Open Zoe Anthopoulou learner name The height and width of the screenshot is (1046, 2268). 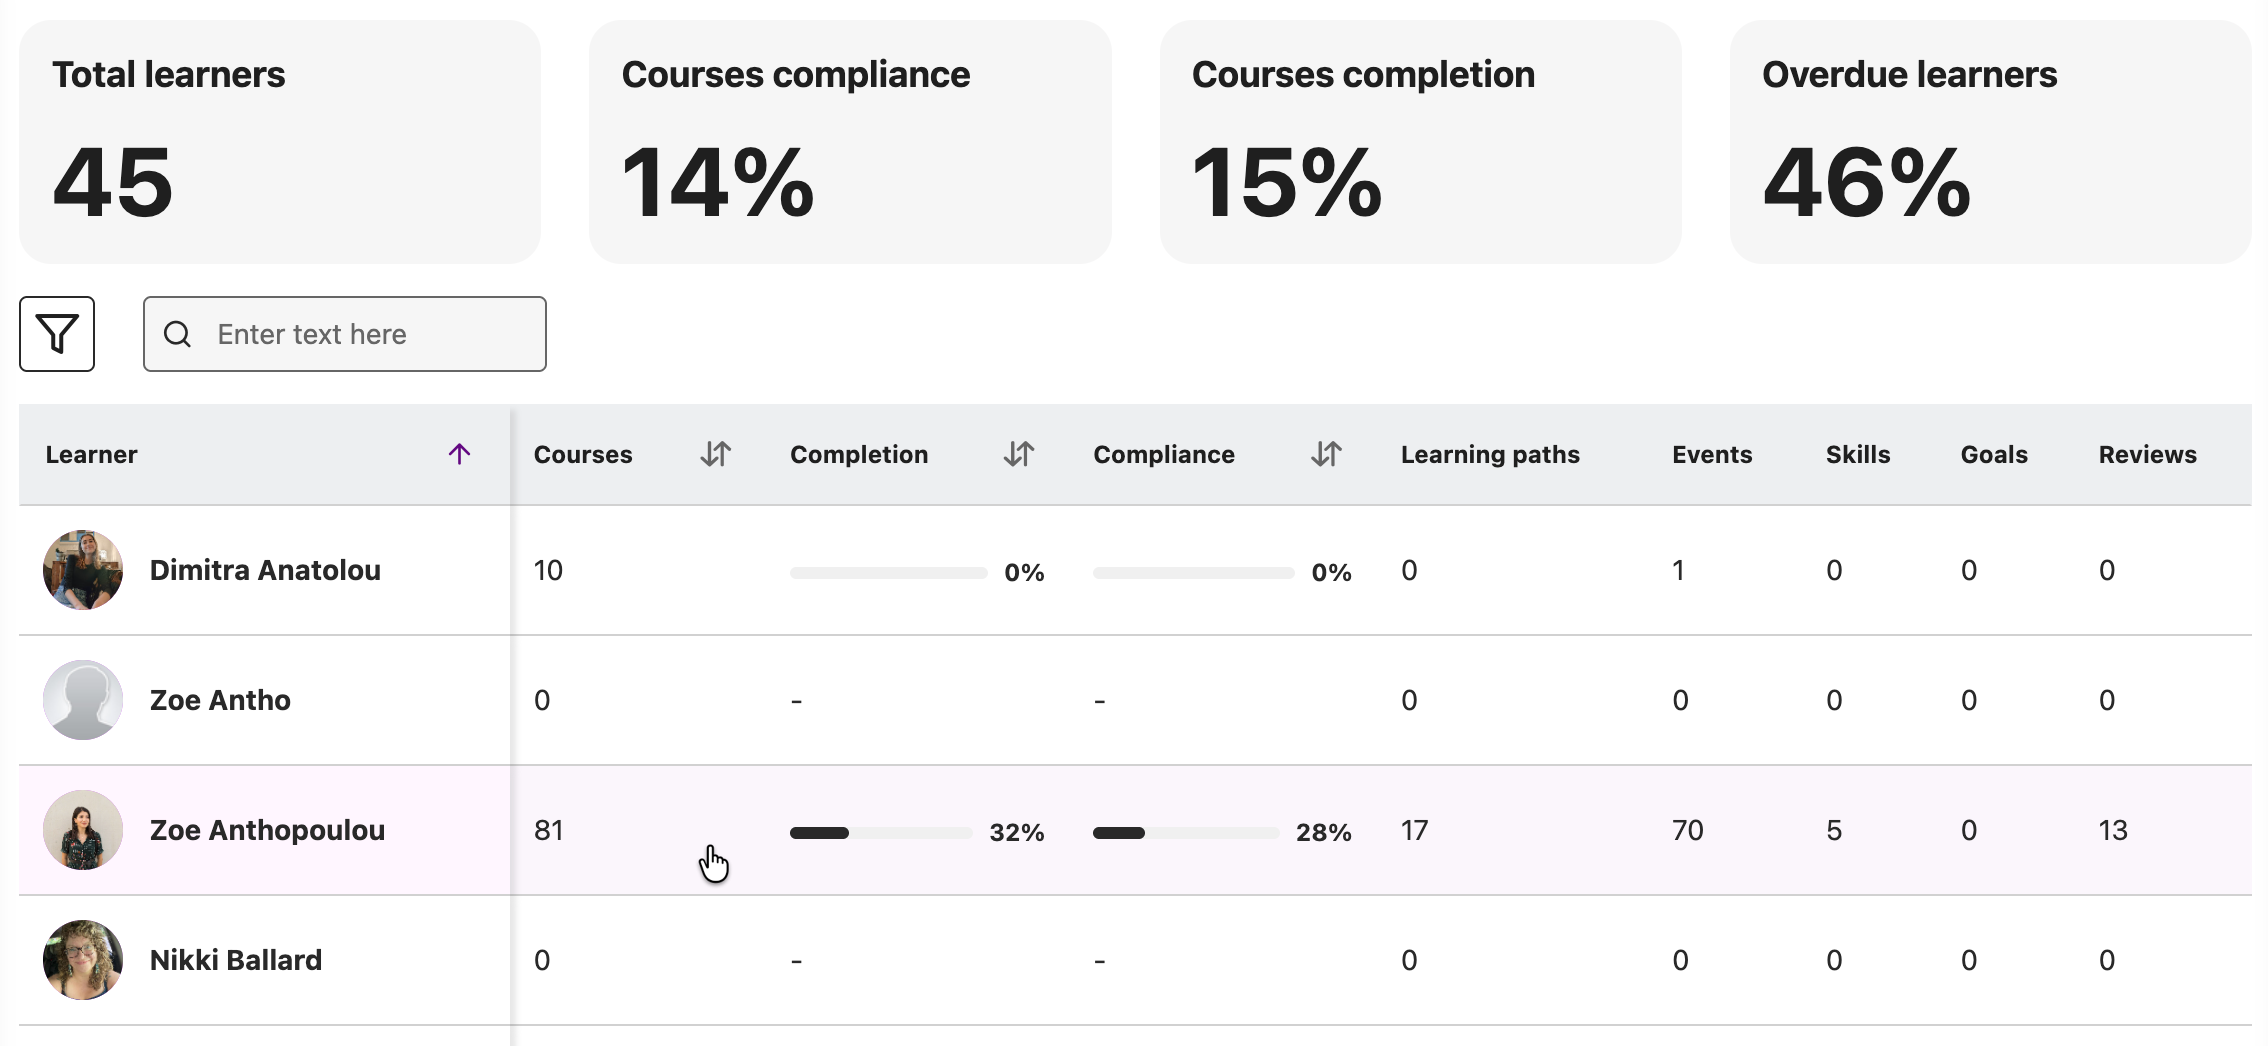click(x=267, y=830)
